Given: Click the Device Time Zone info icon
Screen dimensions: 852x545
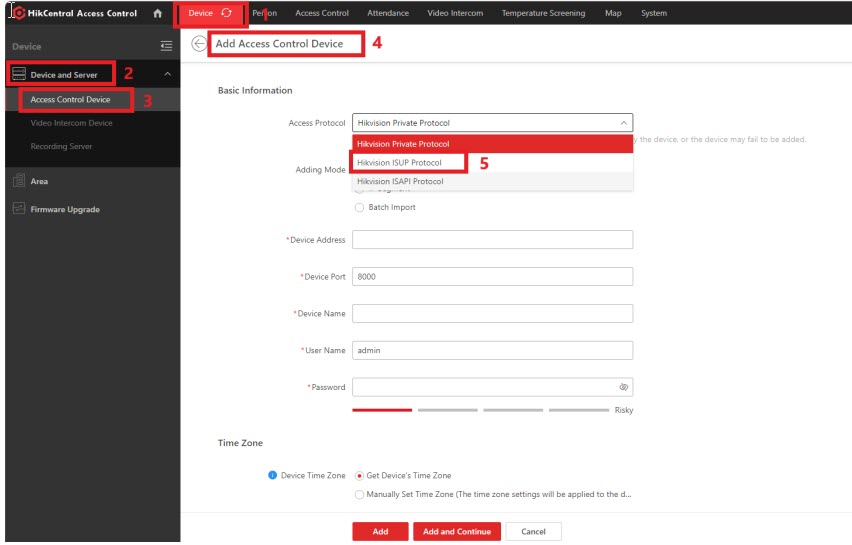Looking at the screenshot, I should [272, 476].
